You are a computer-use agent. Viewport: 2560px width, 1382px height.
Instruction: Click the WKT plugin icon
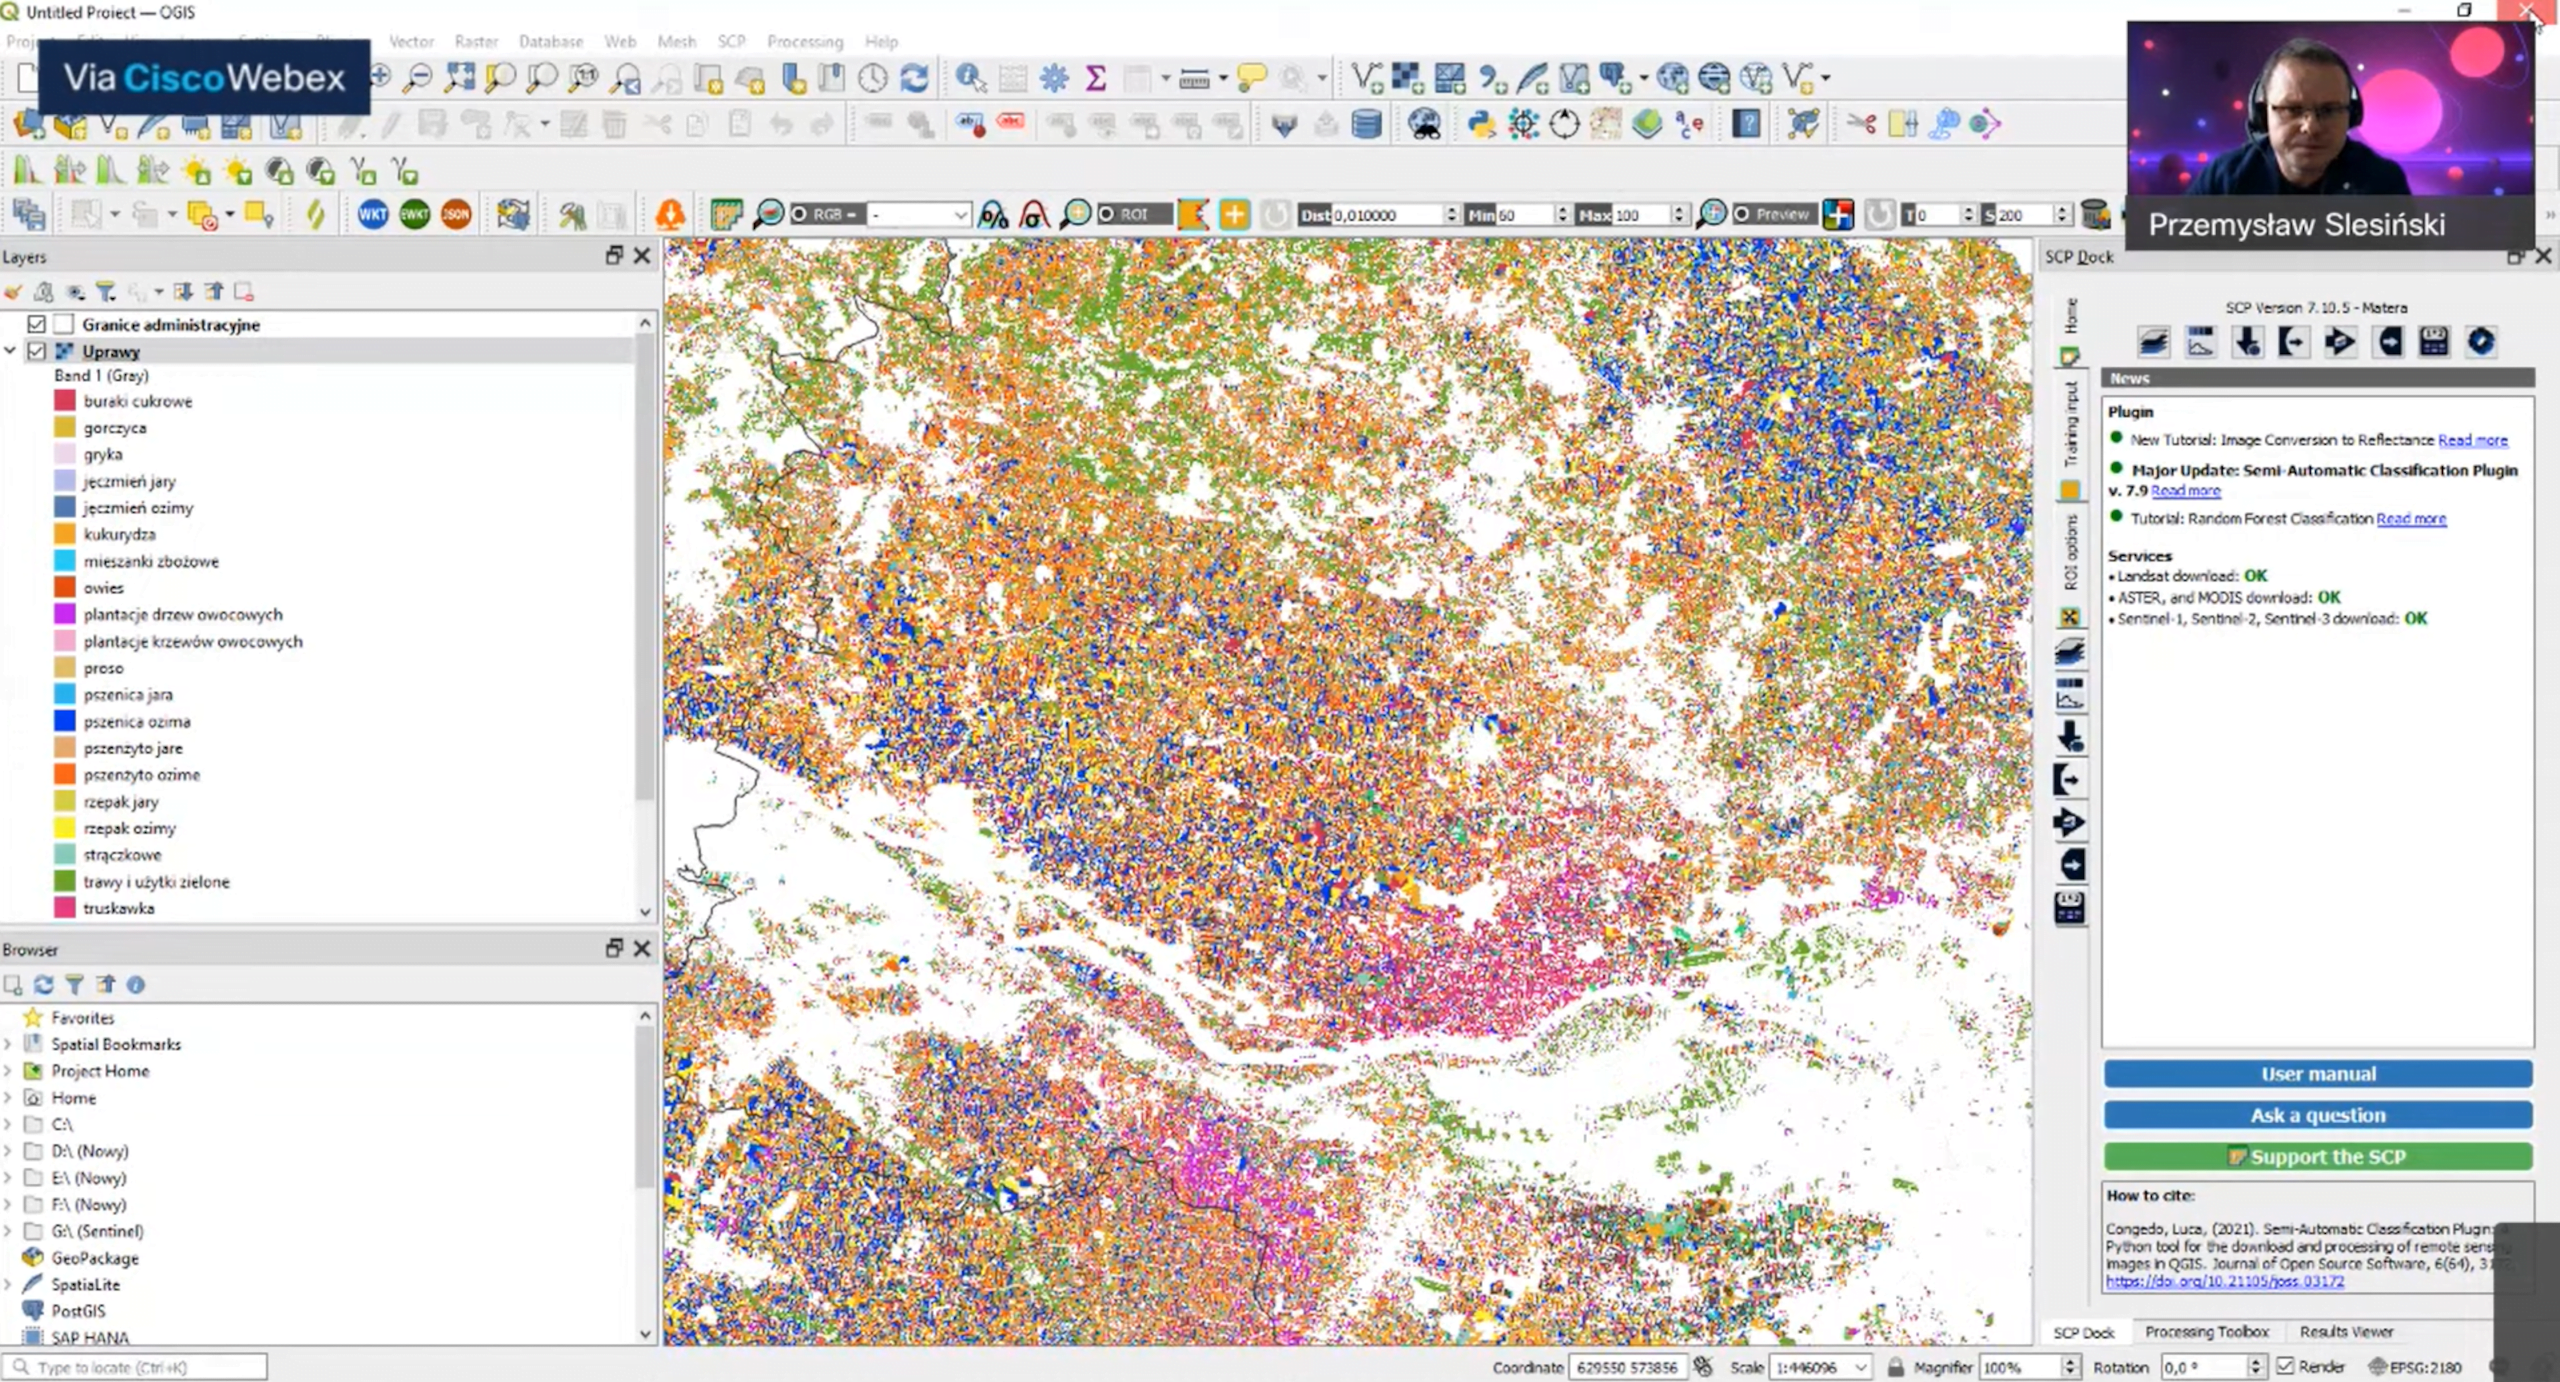(373, 214)
